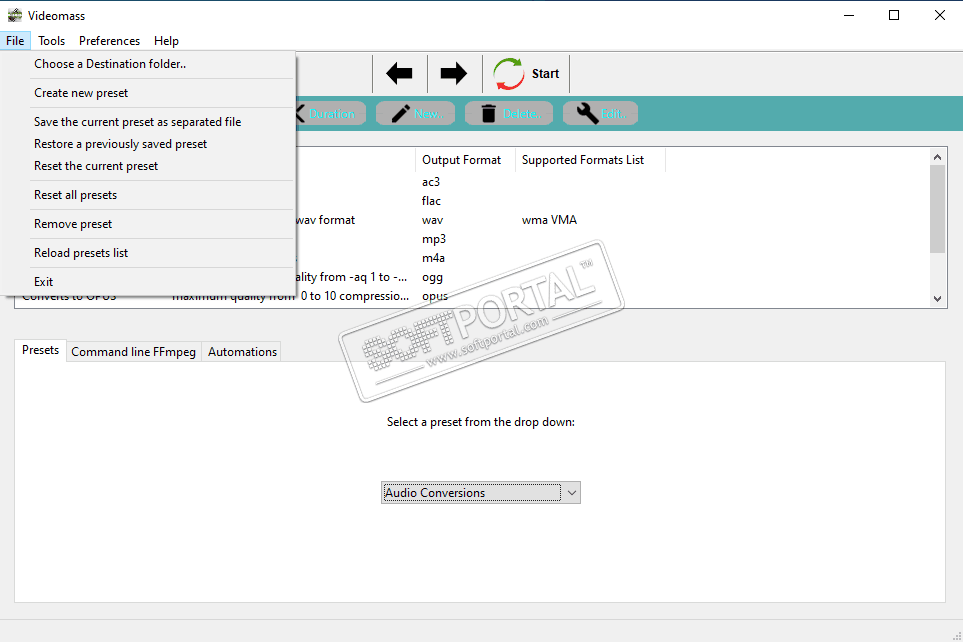Viewport: 963px width, 642px height.
Task: Click the Start conversion icon
Action: pyautogui.click(x=509, y=74)
